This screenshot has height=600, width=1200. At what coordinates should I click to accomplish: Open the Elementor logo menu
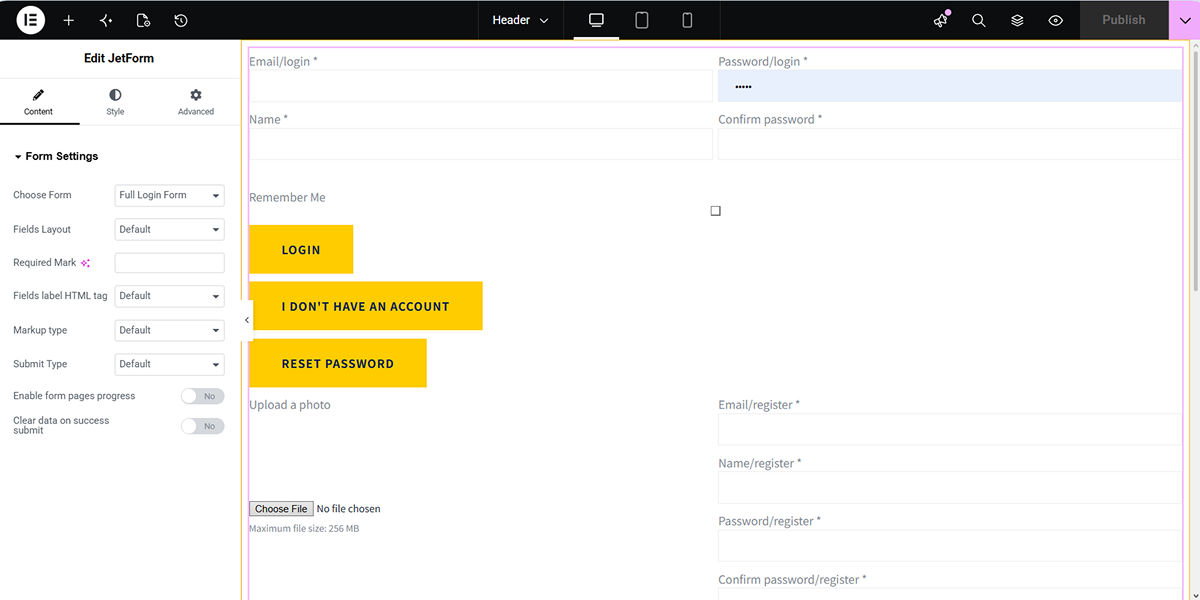[30, 20]
